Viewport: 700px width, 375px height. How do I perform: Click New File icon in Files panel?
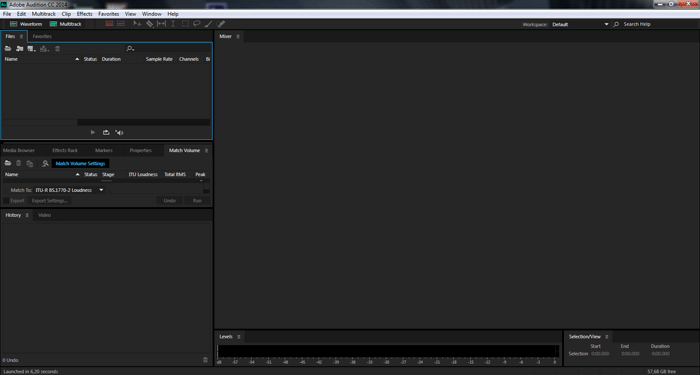(x=31, y=49)
